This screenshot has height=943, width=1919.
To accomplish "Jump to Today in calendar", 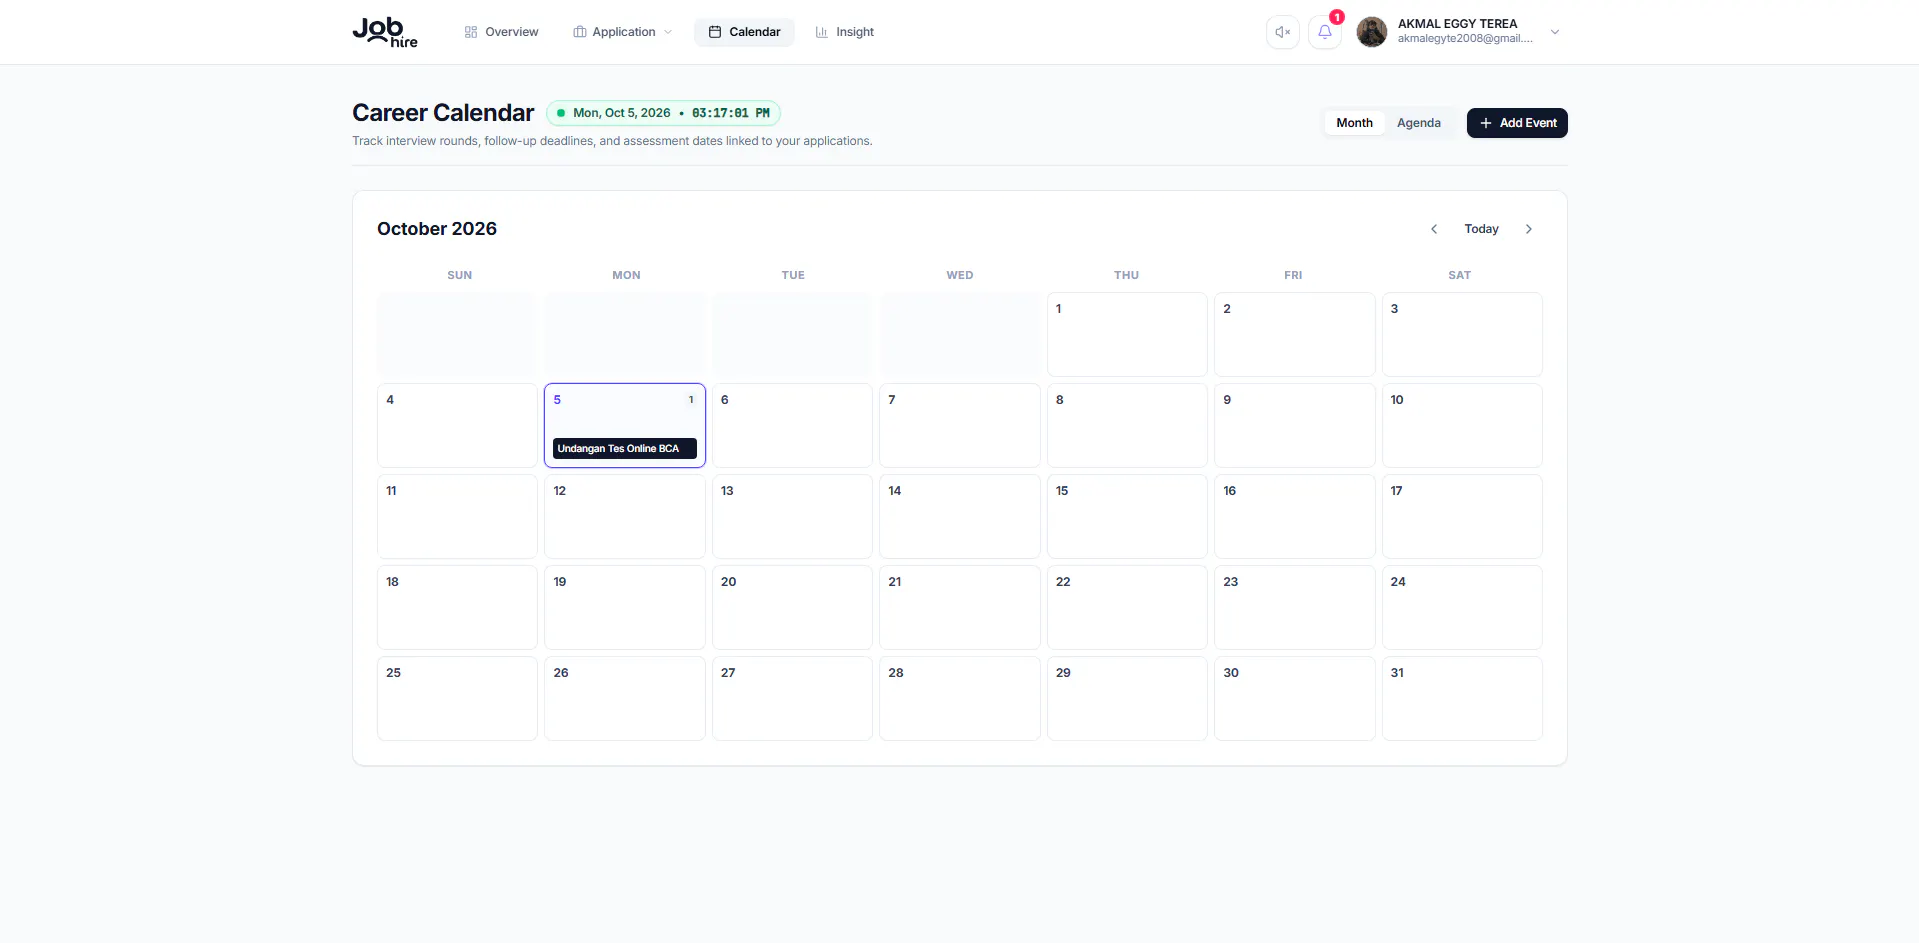I will pos(1481,229).
